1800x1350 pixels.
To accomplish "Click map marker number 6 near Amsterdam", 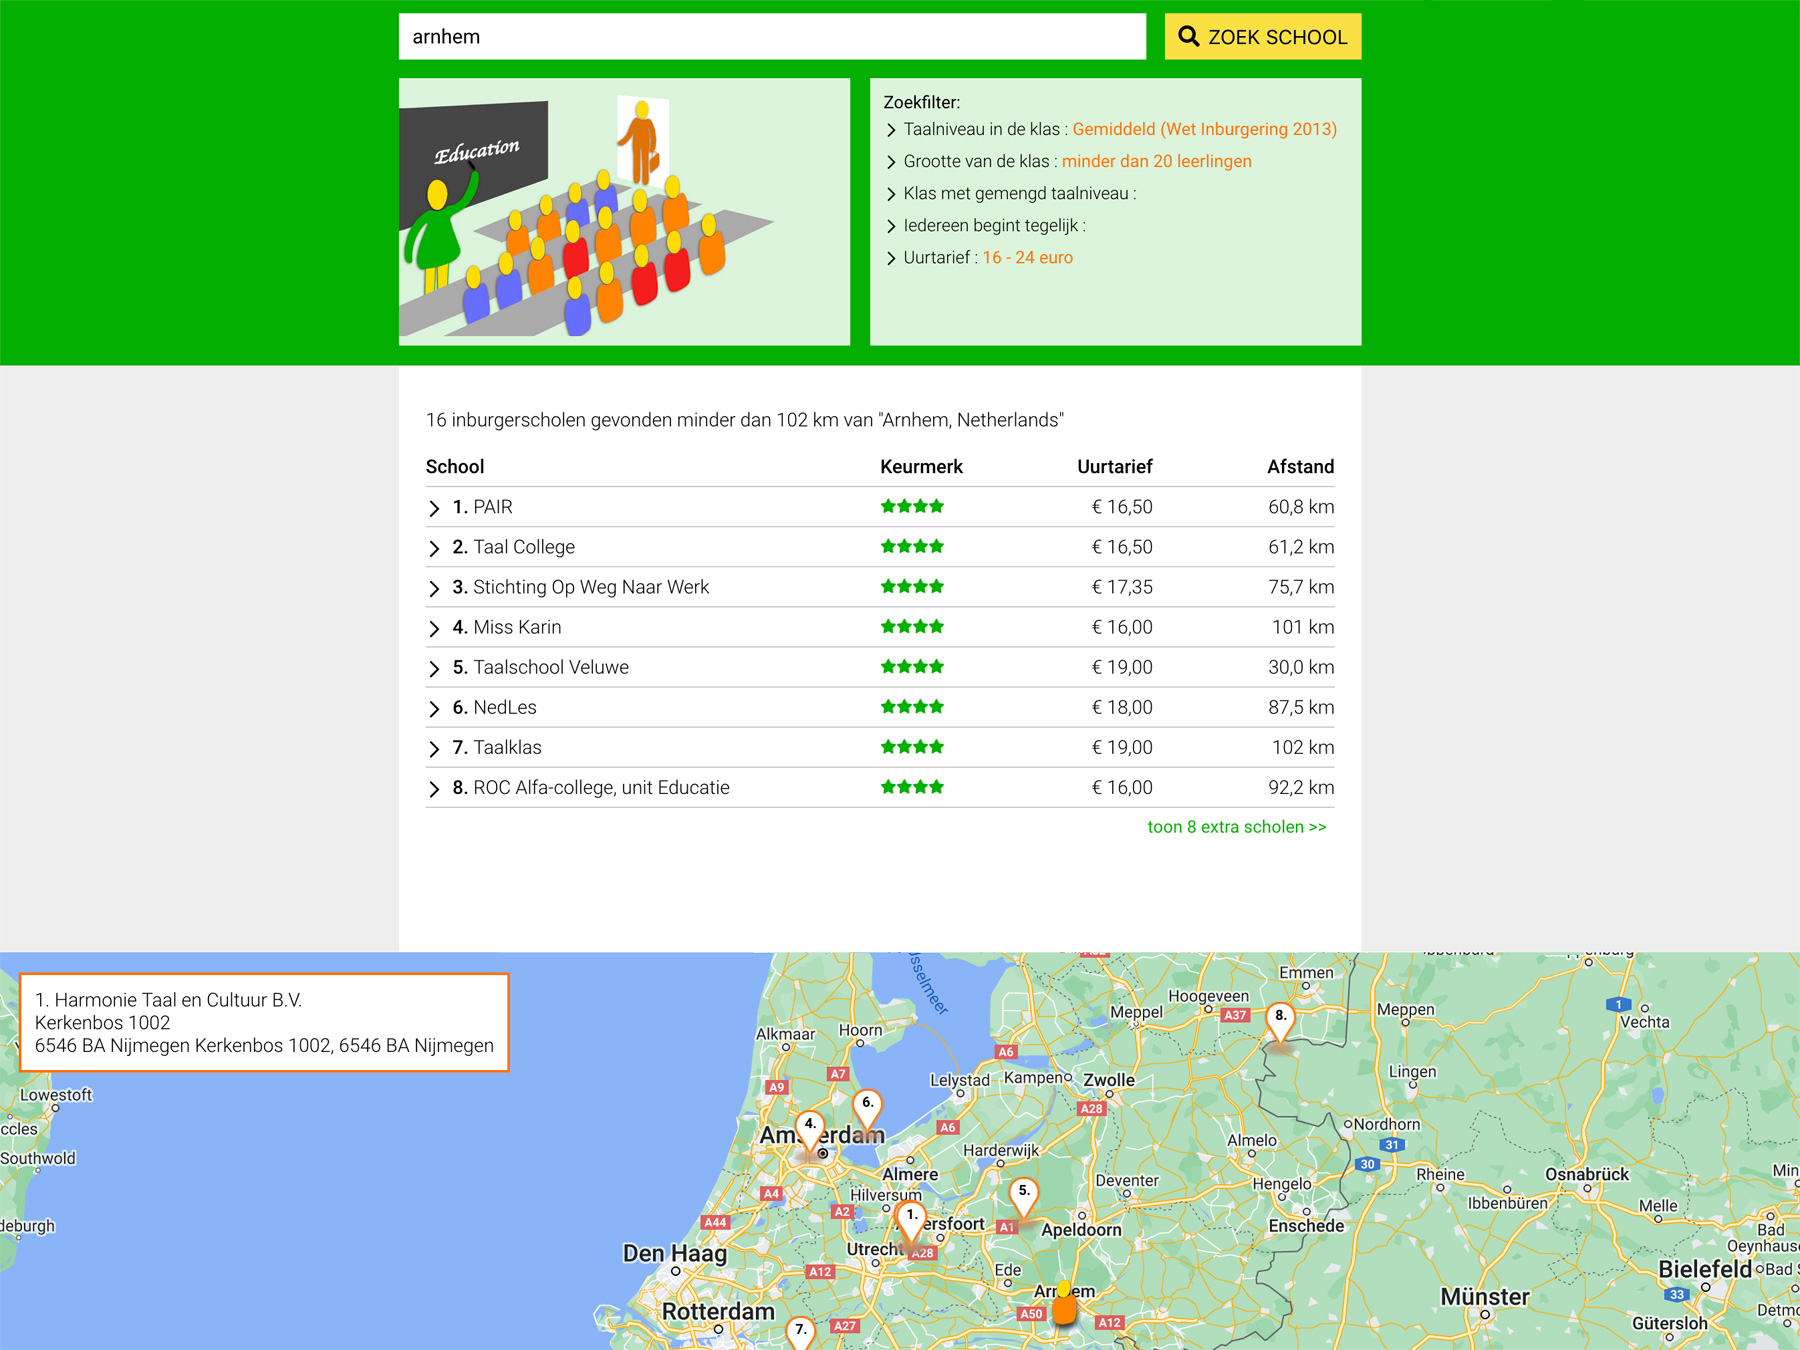I will [x=867, y=1109].
